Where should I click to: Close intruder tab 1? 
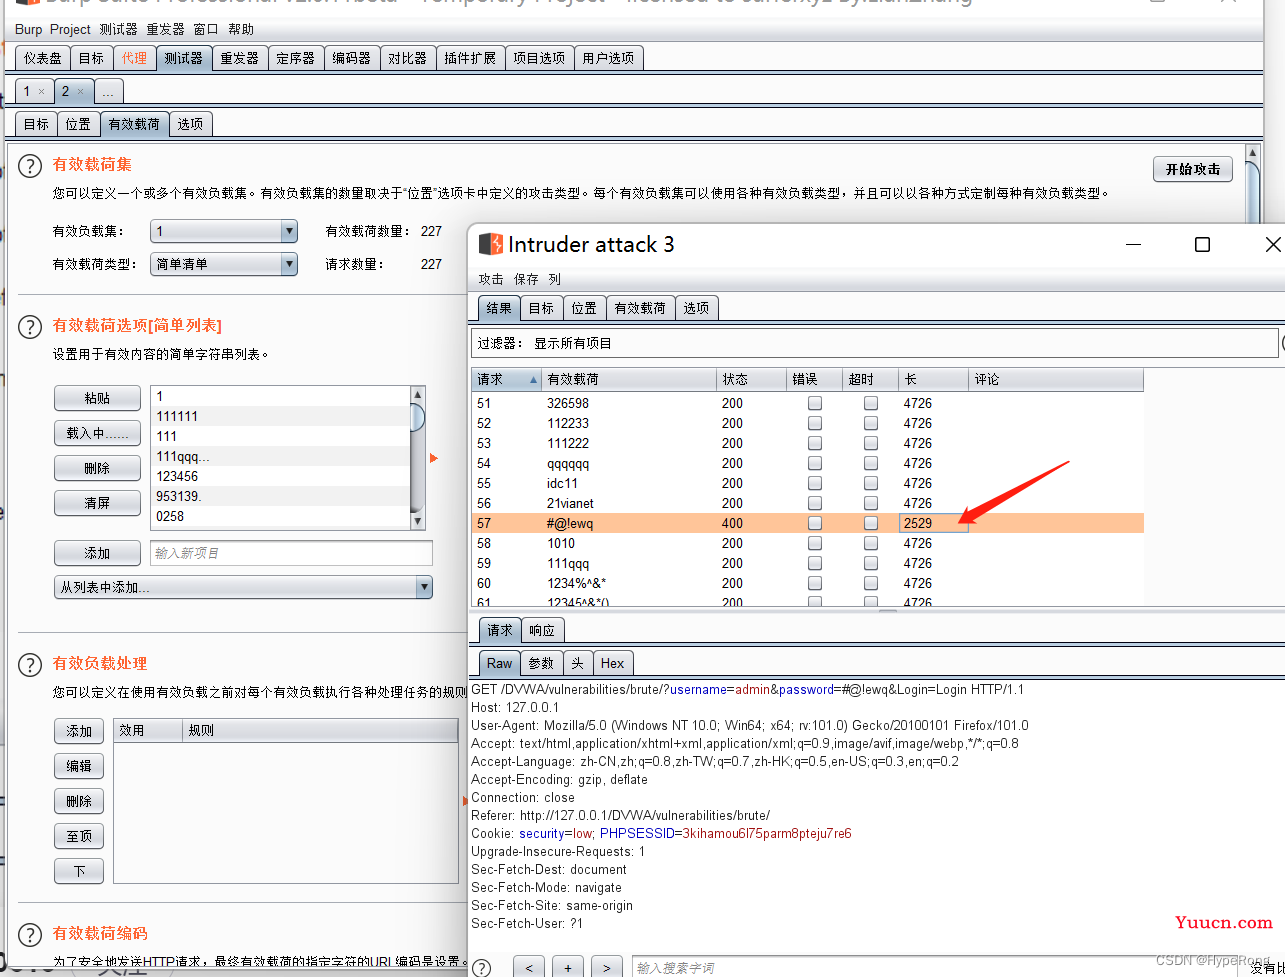41,91
